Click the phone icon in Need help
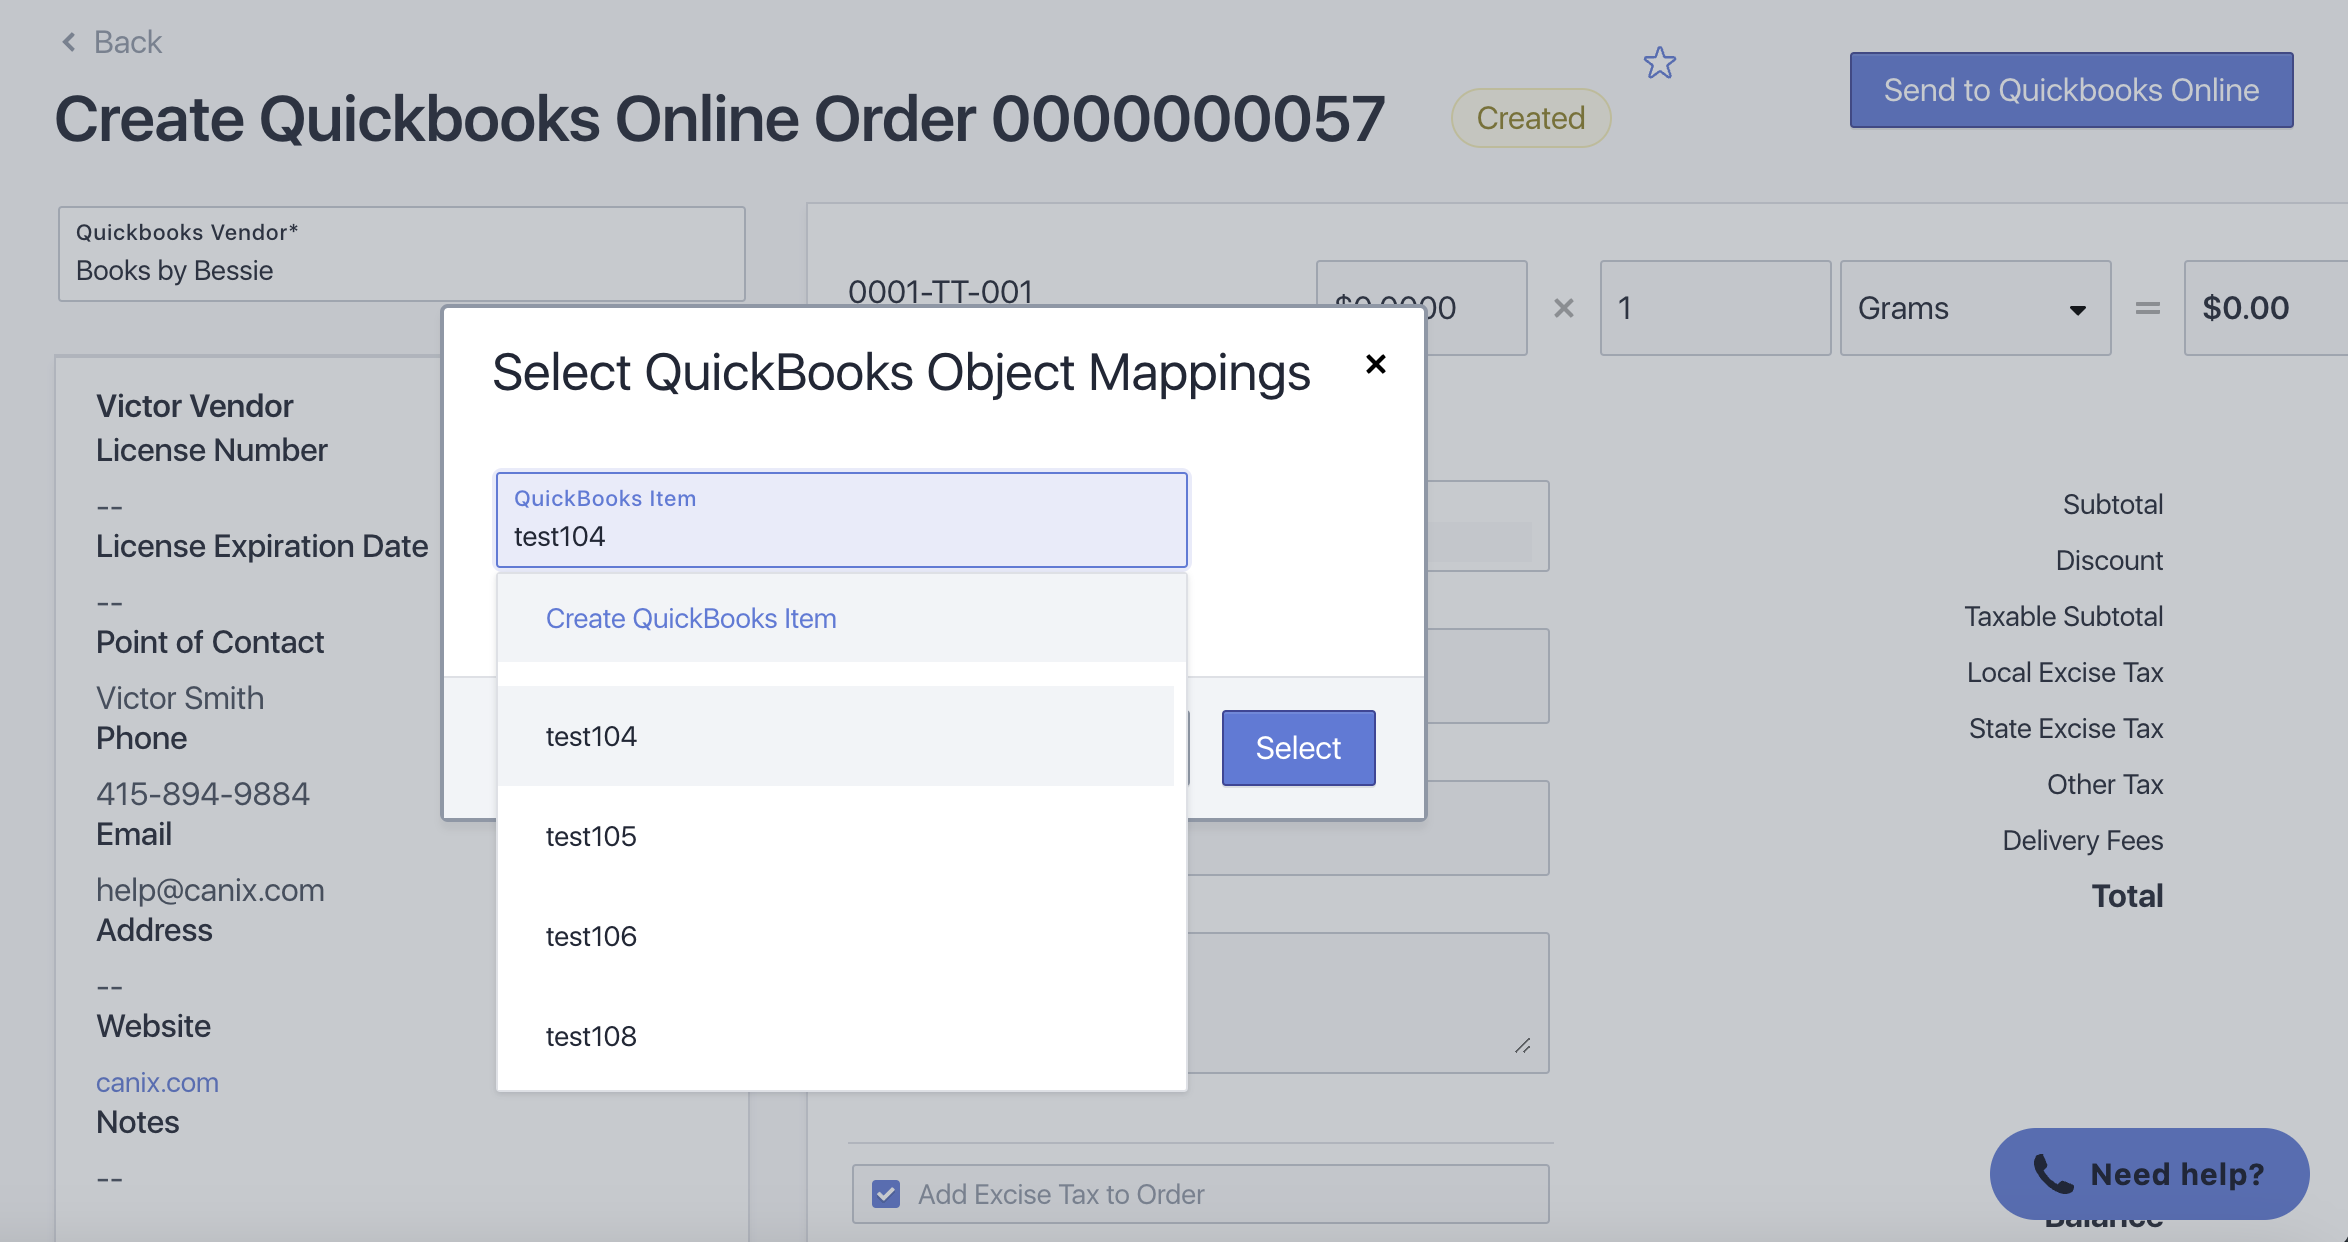Image resolution: width=2348 pixels, height=1242 pixels. pos(2053,1173)
